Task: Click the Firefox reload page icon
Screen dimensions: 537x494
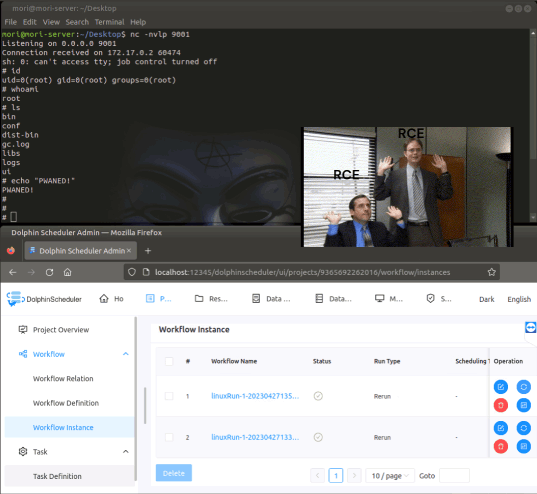Action: (x=49, y=272)
